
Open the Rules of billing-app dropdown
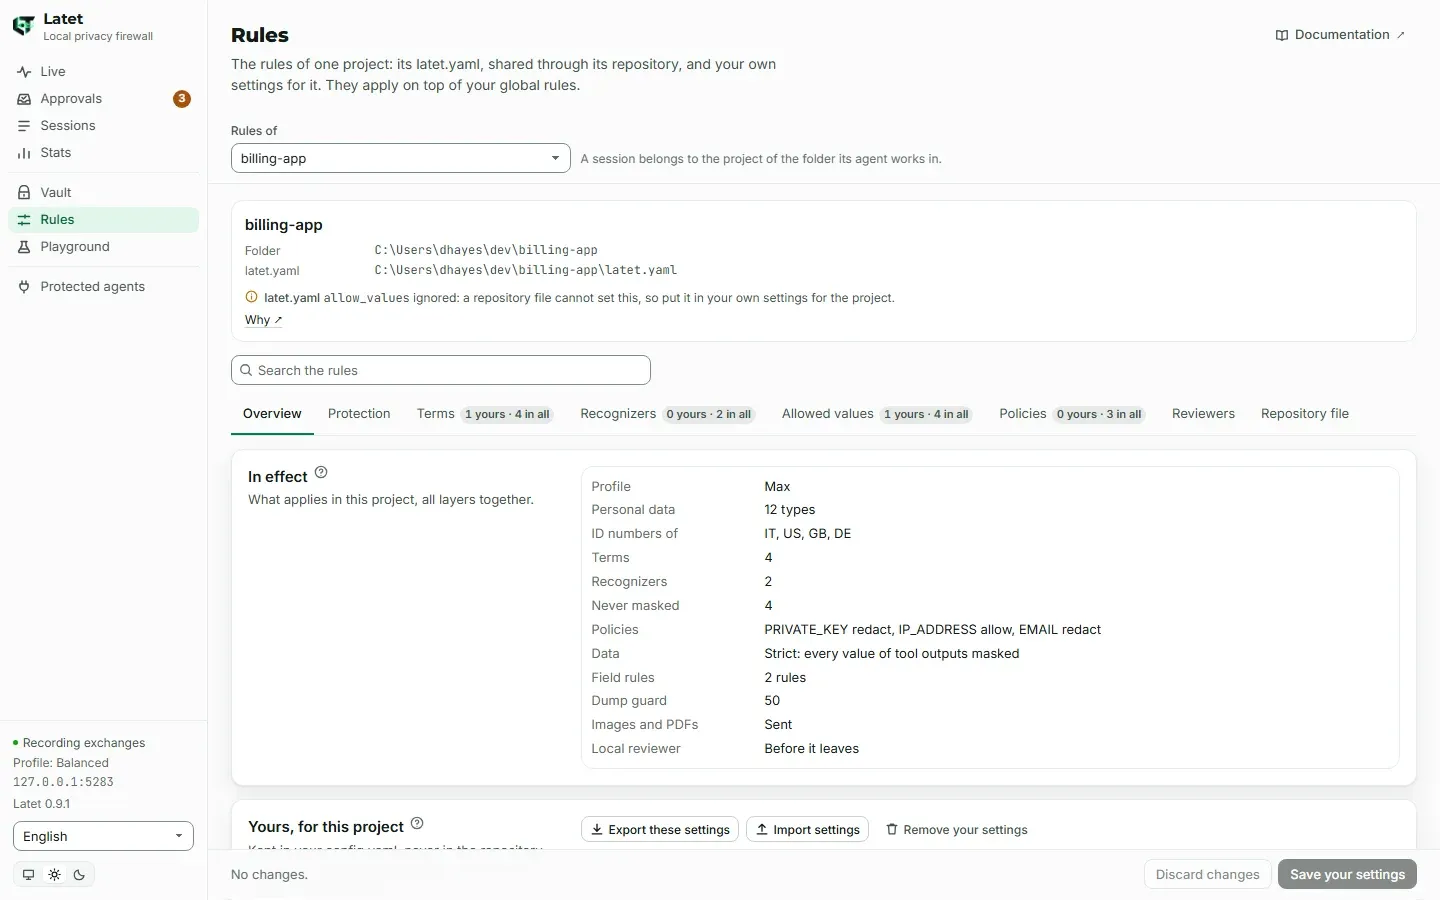pos(400,158)
